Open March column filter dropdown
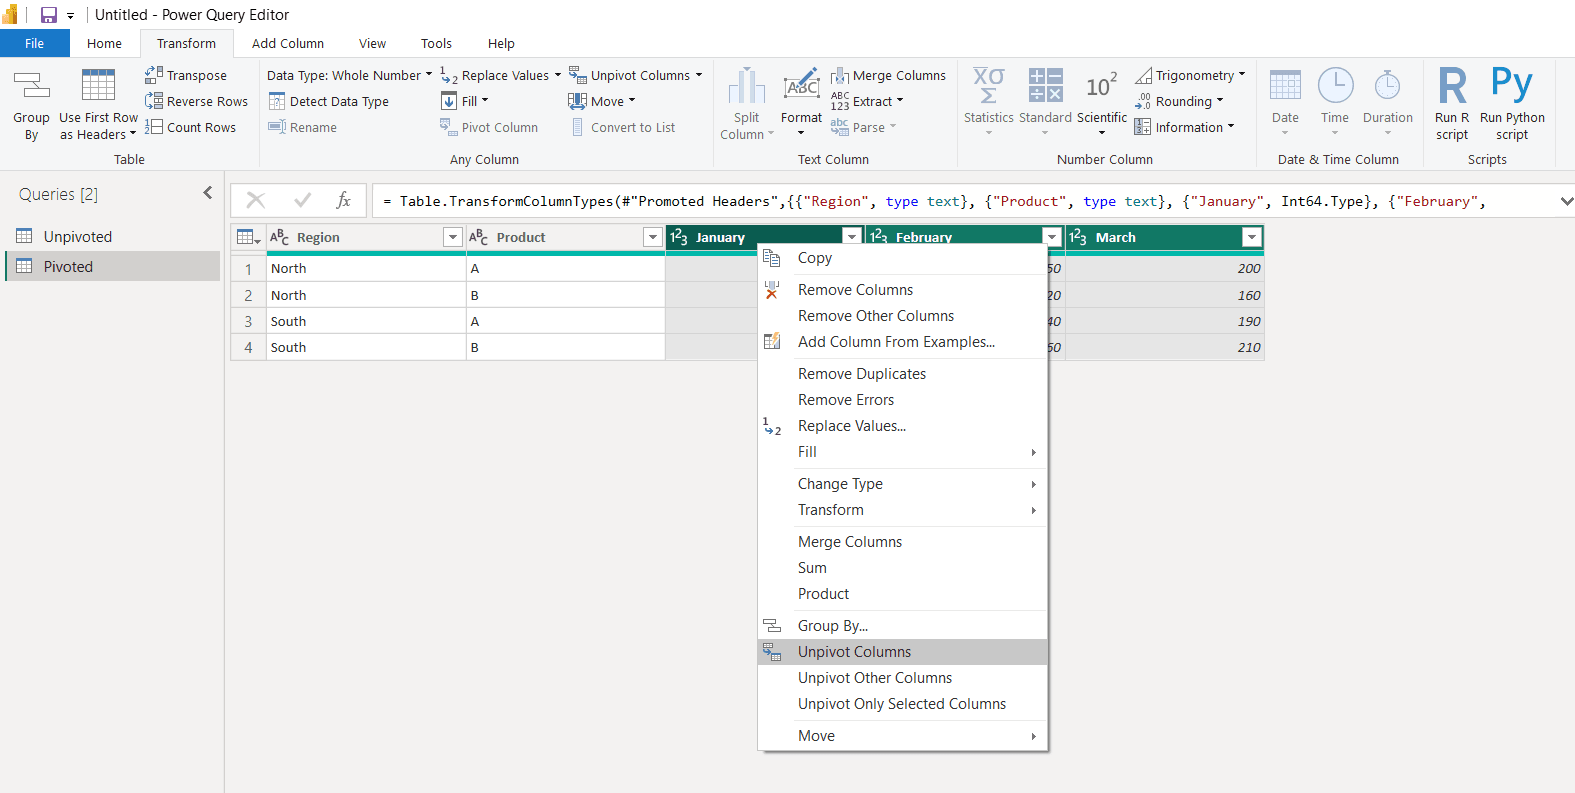Screen dimensions: 1575x793 pyautogui.click(x=1251, y=237)
